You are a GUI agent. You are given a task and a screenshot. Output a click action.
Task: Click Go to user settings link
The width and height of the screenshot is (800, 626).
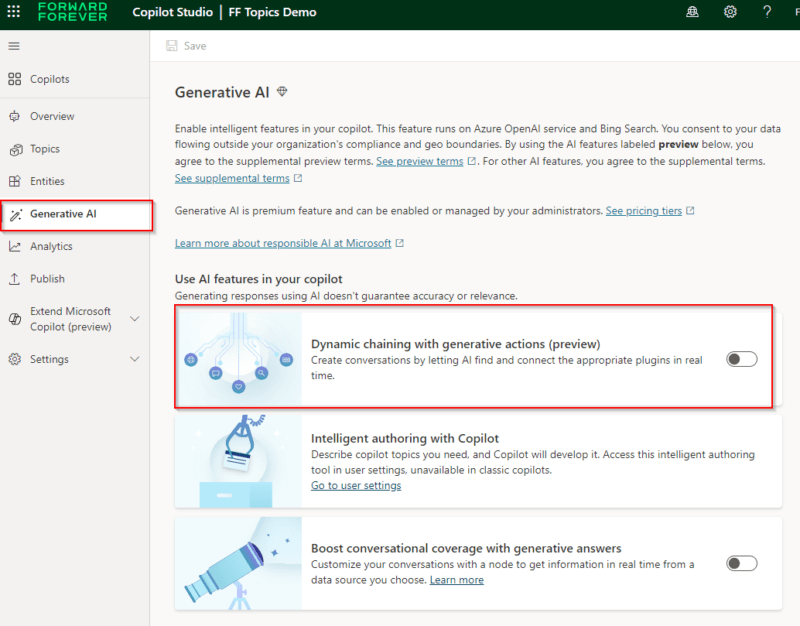[x=356, y=485]
